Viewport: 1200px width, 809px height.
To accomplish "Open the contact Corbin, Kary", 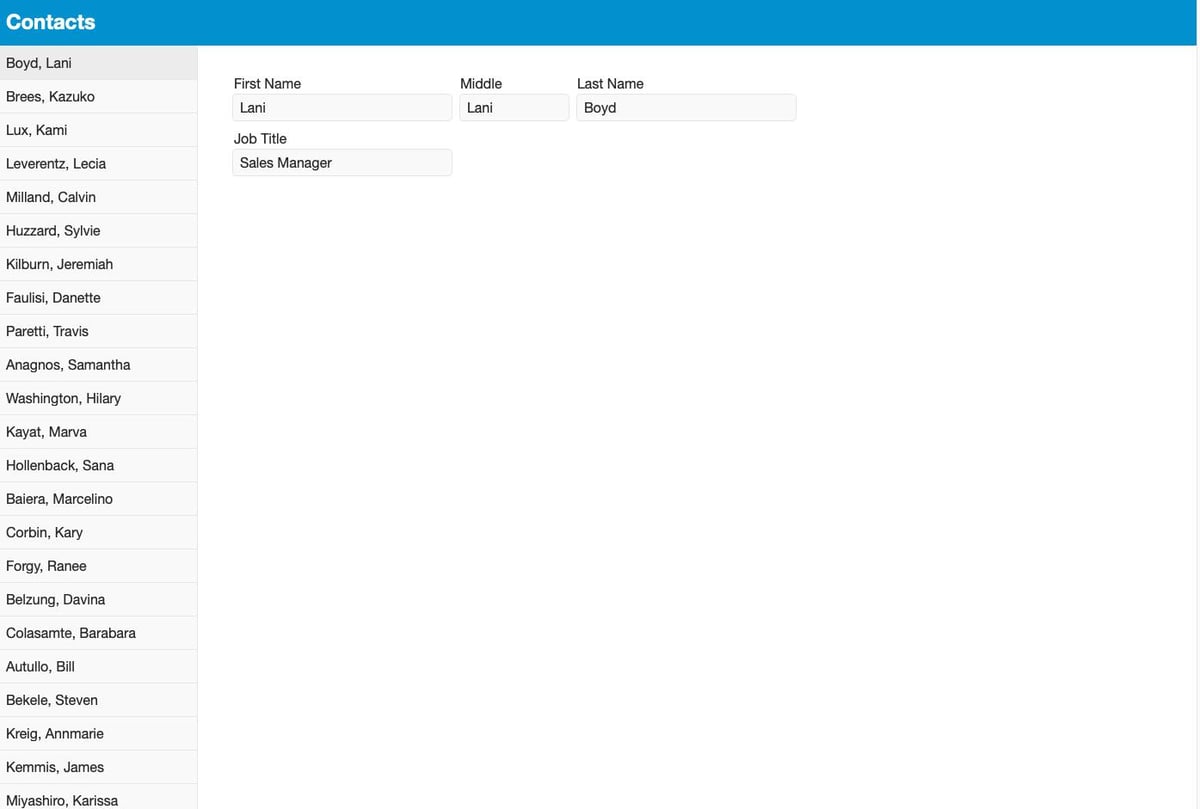I will tap(98, 532).
